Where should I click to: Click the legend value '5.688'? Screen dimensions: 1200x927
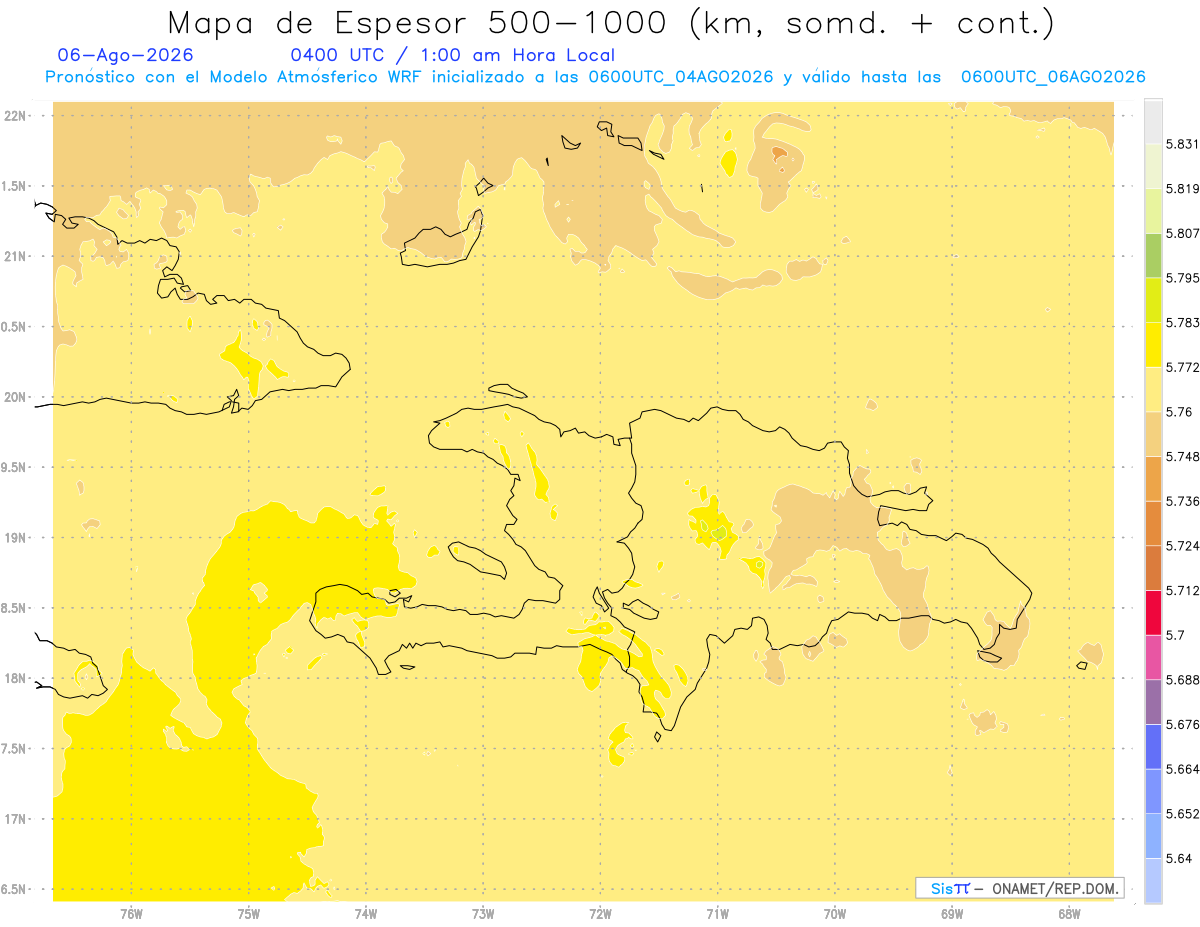(x=1182, y=679)
